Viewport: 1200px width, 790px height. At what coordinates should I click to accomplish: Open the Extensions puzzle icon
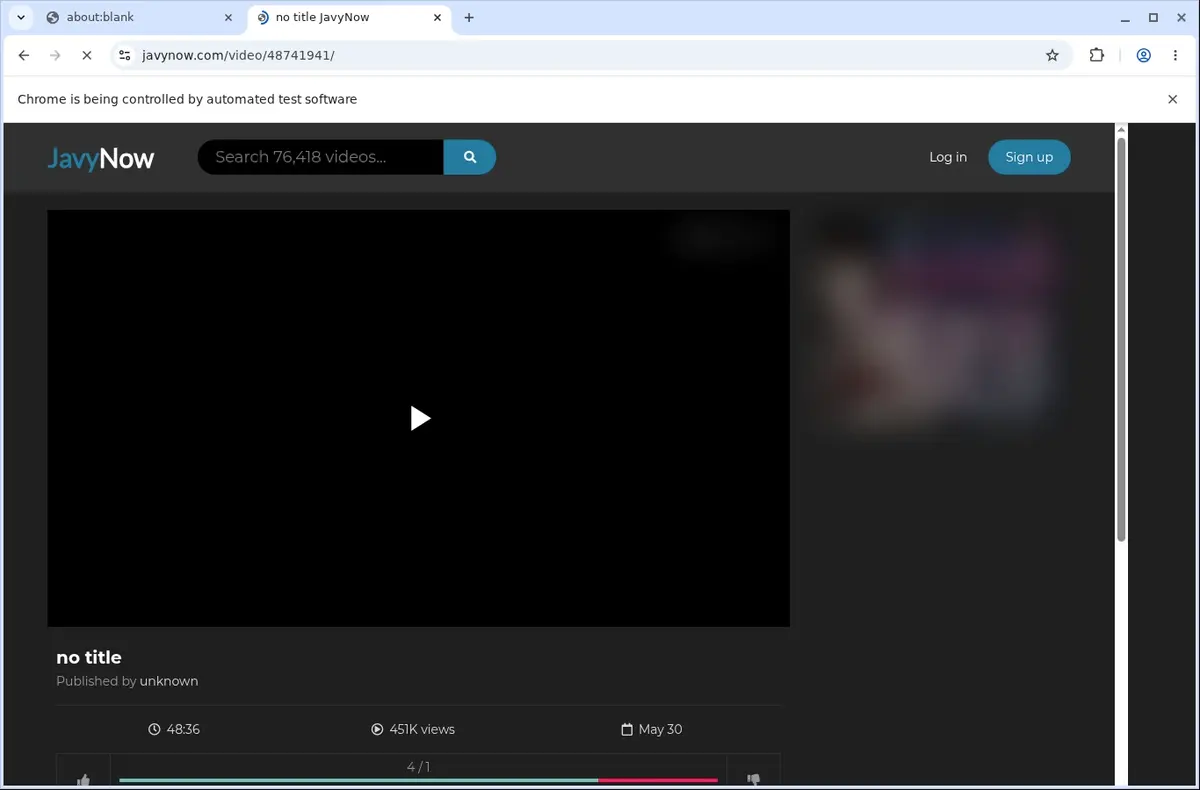click(x=1097, y=56)
